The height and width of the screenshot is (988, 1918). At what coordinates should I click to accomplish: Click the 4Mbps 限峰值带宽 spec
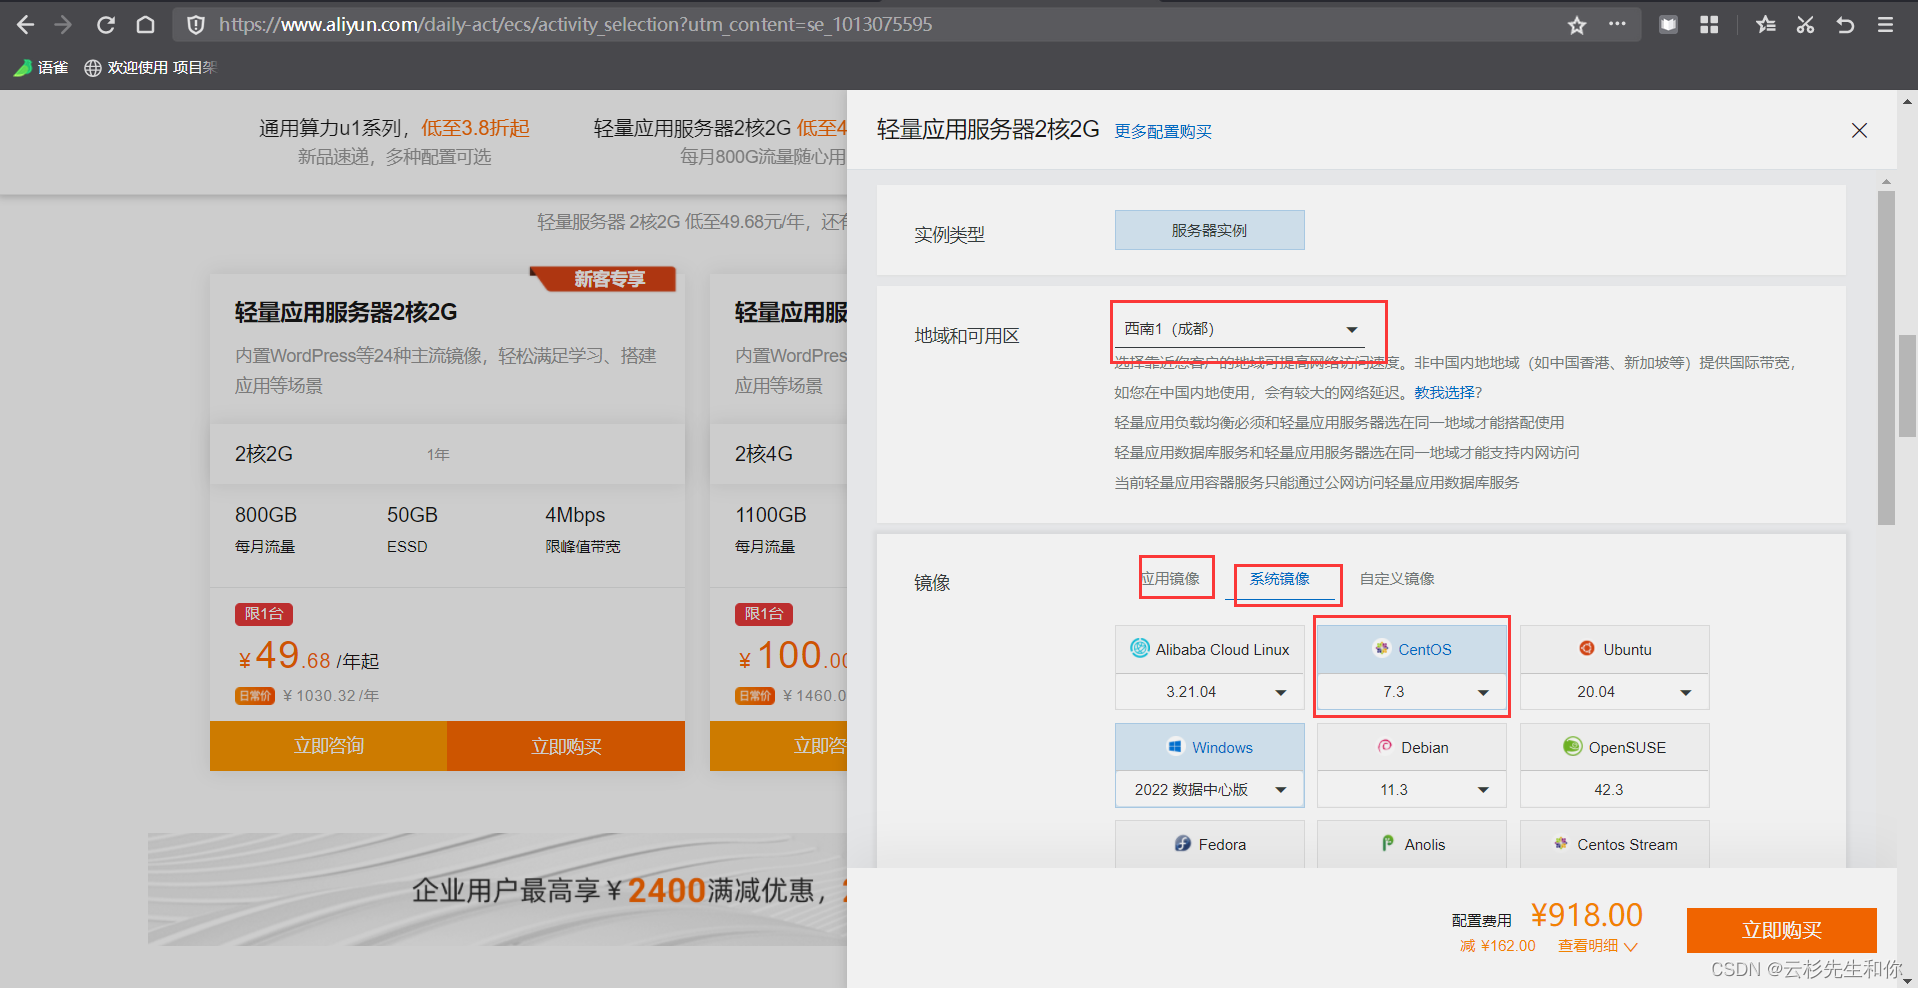pos(582,529)
